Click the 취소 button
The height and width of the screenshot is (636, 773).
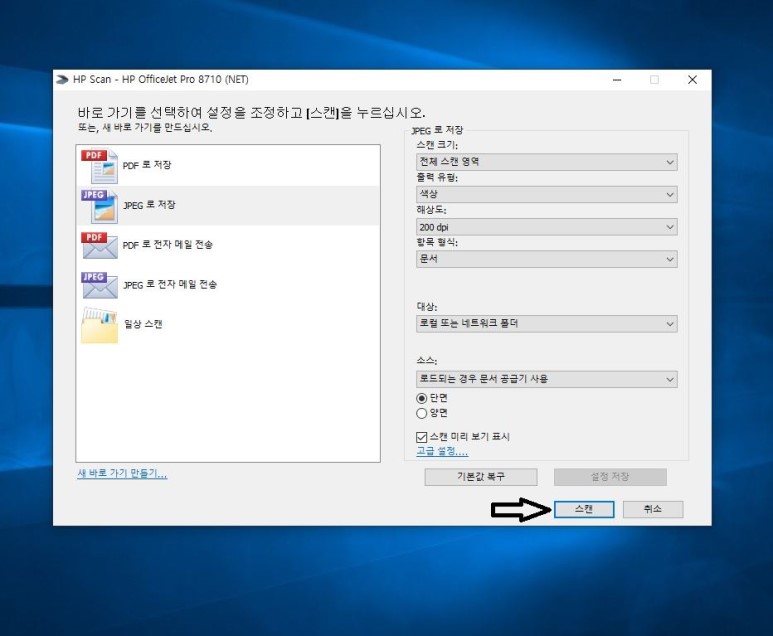coord(653,509)
